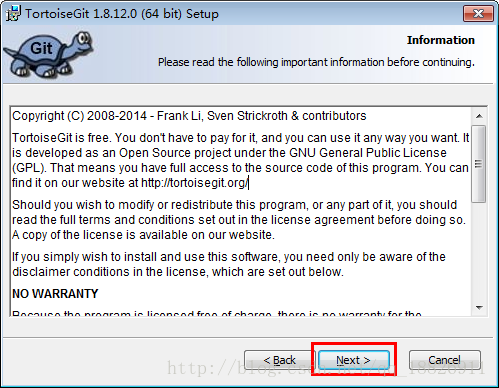
Task: Click the Information header title
Action: (x=441, y=40)
